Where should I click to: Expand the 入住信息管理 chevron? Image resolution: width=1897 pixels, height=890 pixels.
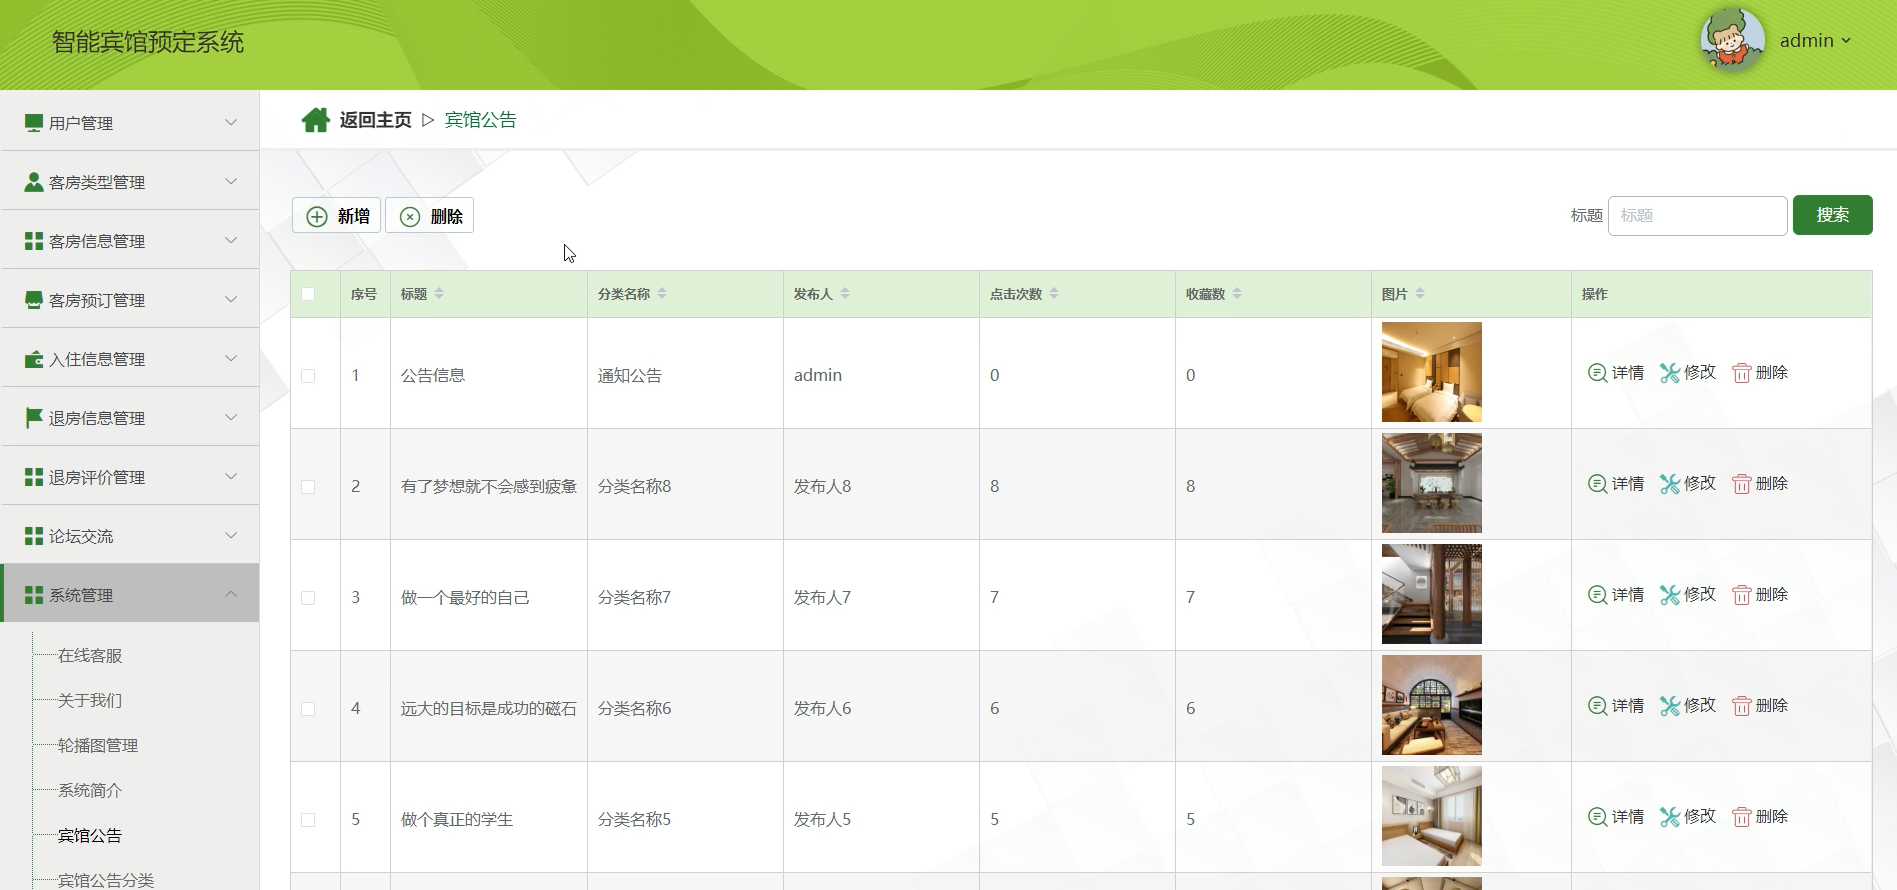pyautogui.click(x=231, y=358)
